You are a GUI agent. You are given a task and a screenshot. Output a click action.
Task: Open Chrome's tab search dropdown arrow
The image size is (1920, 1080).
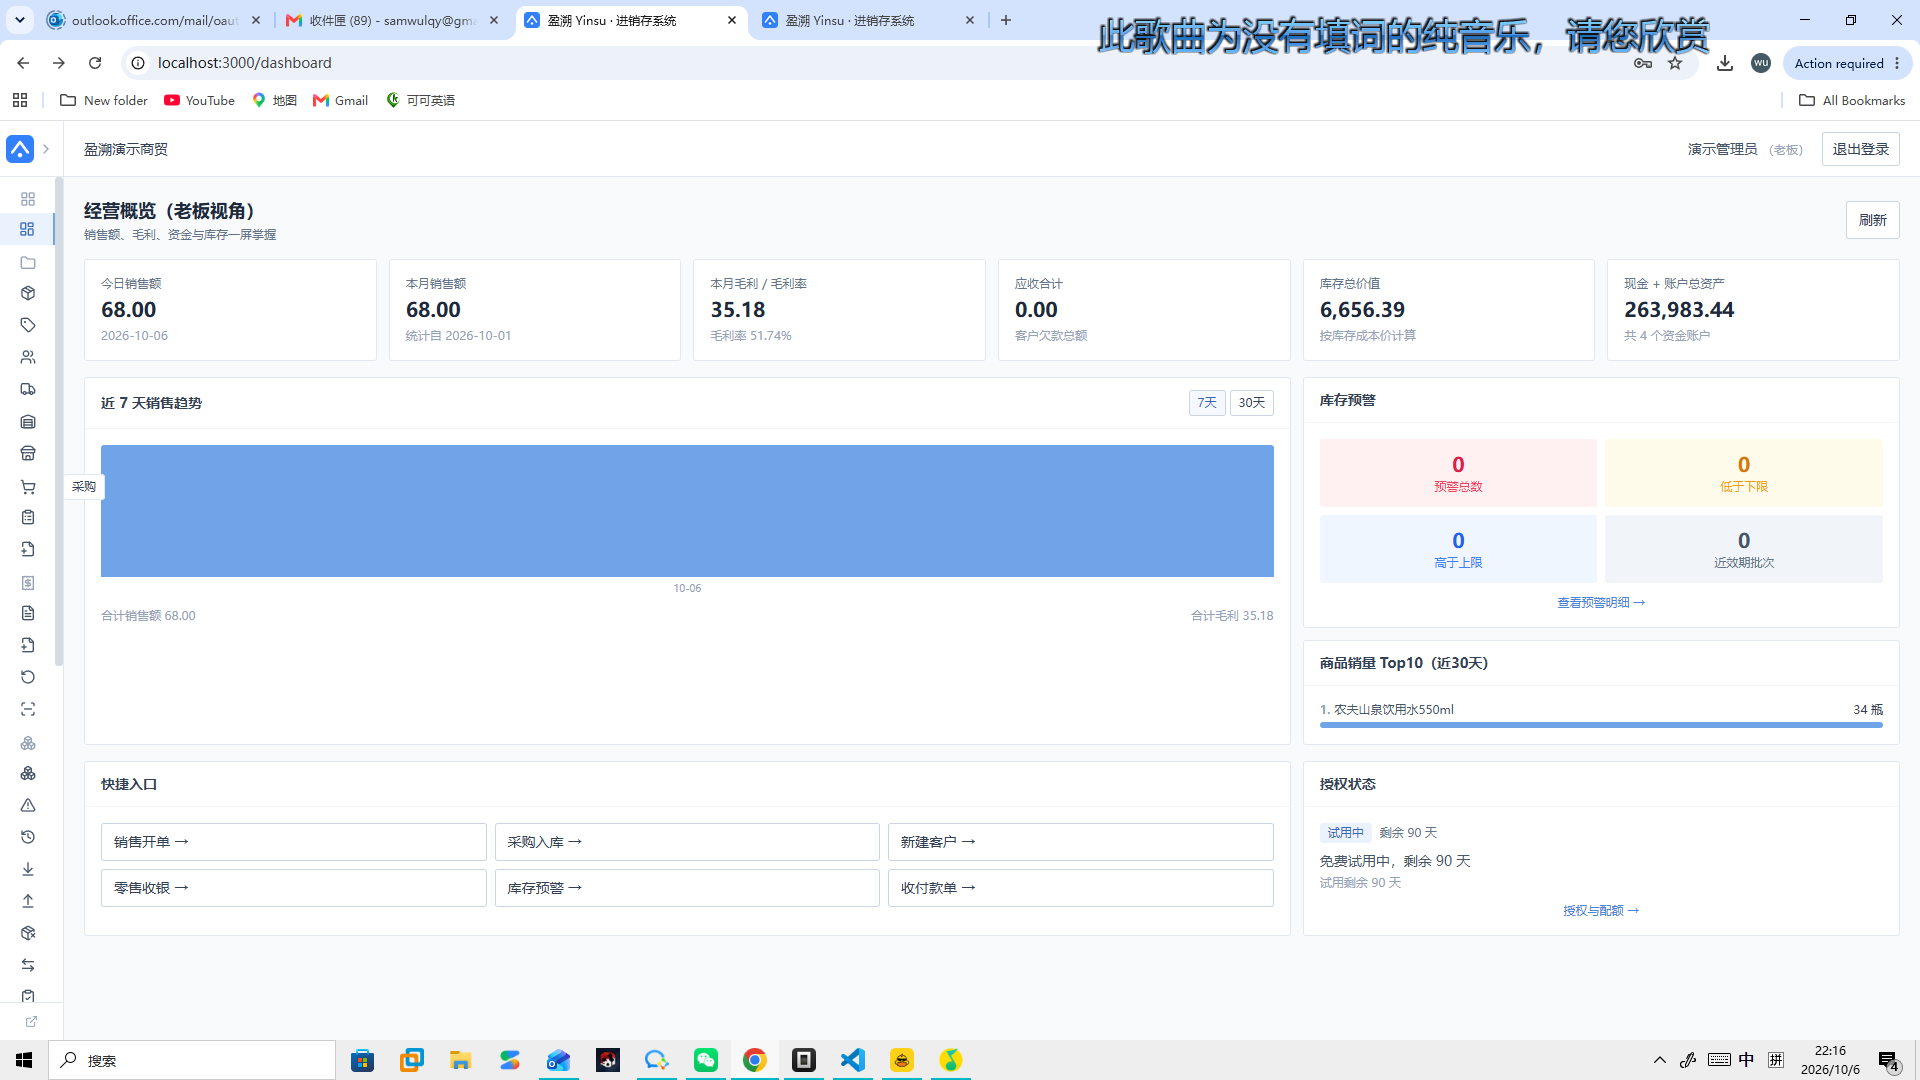[20, 20]
